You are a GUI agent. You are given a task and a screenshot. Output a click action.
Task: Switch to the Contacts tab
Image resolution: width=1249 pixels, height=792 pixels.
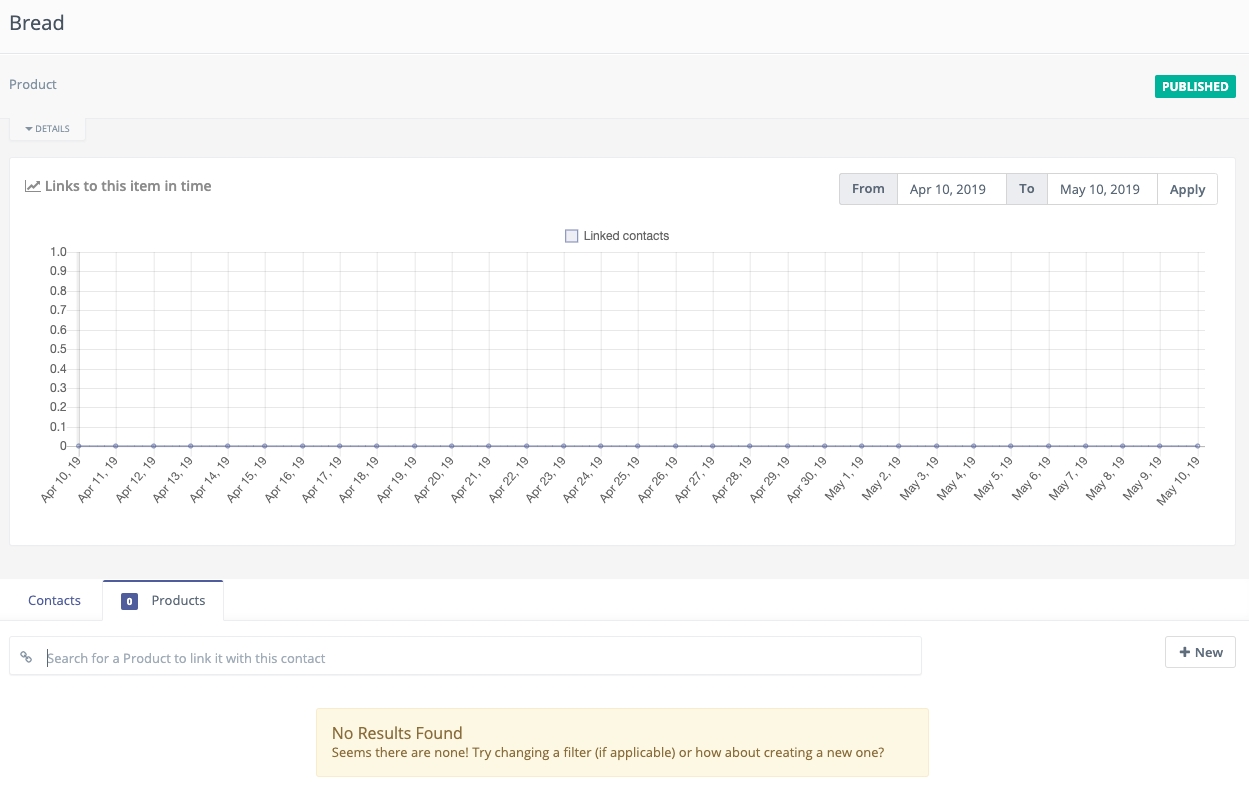pos(54,601)
